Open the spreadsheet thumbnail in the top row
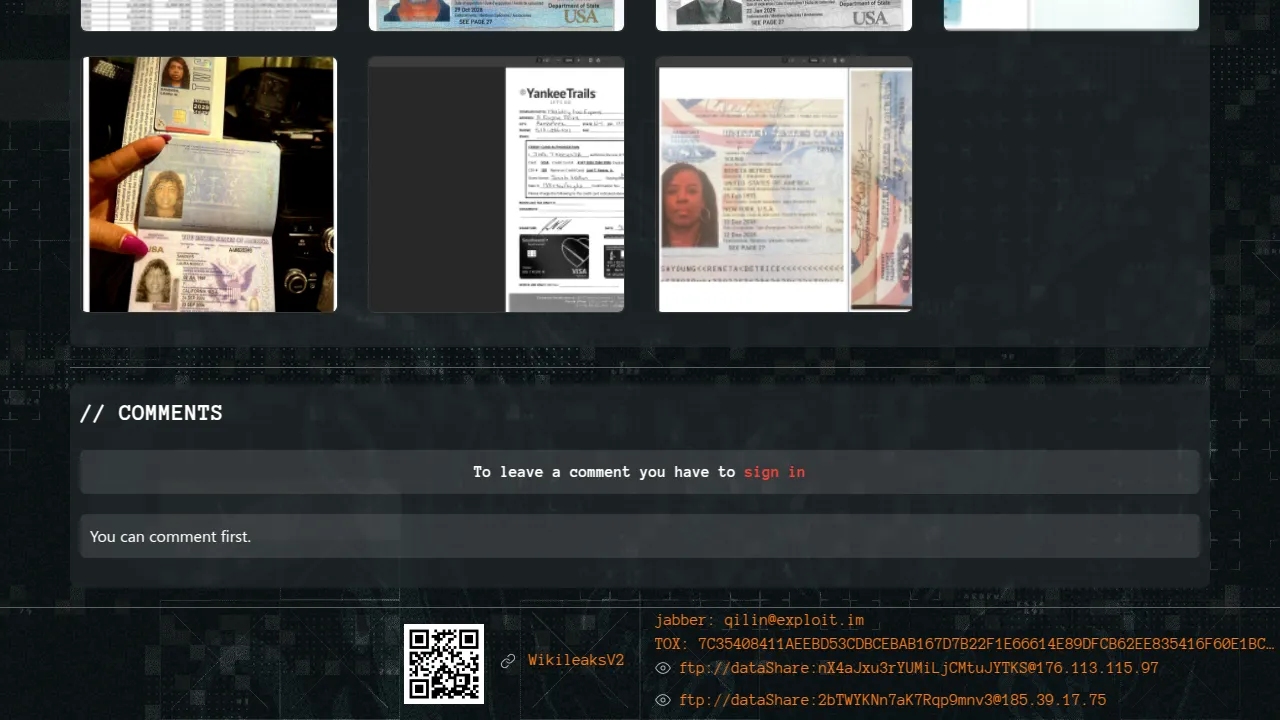Image resolution: width=1280 pixels, height=720 pixels. pos(209,14)
